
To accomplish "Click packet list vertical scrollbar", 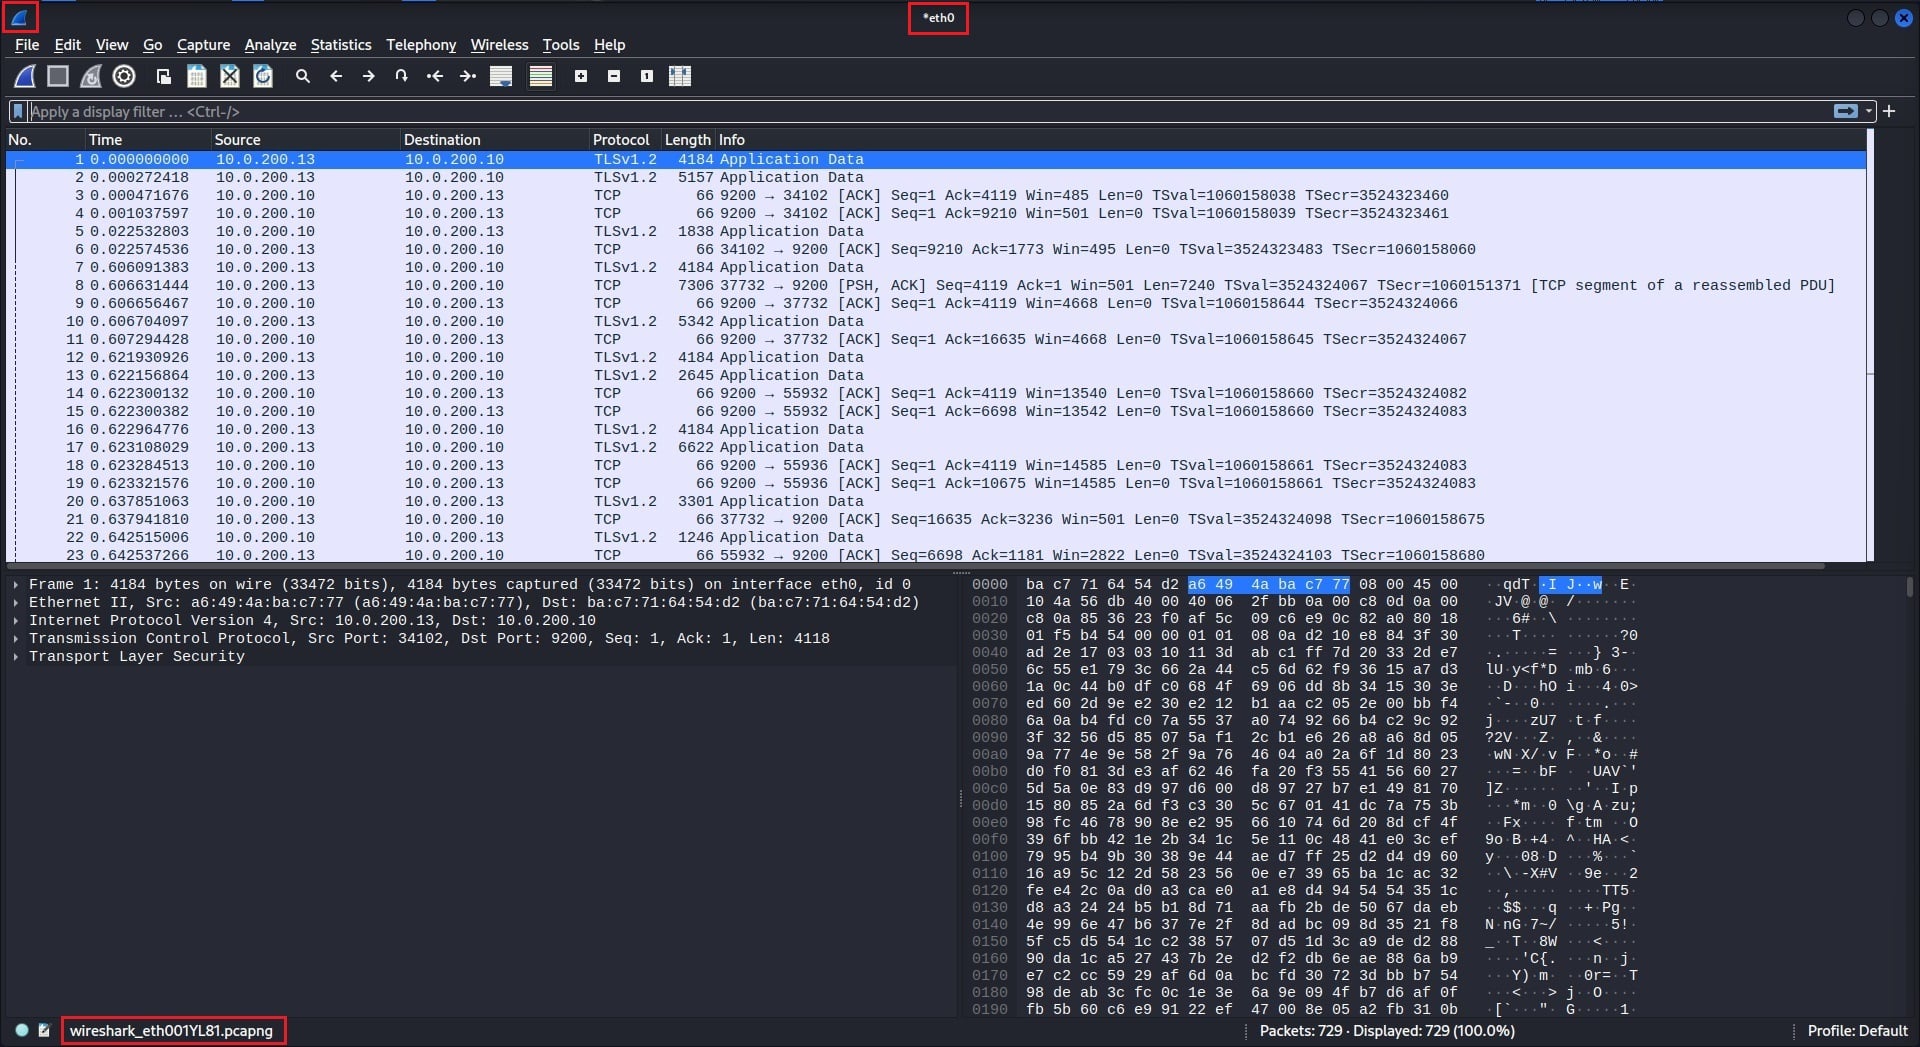I will click(x=1870, y=345).
